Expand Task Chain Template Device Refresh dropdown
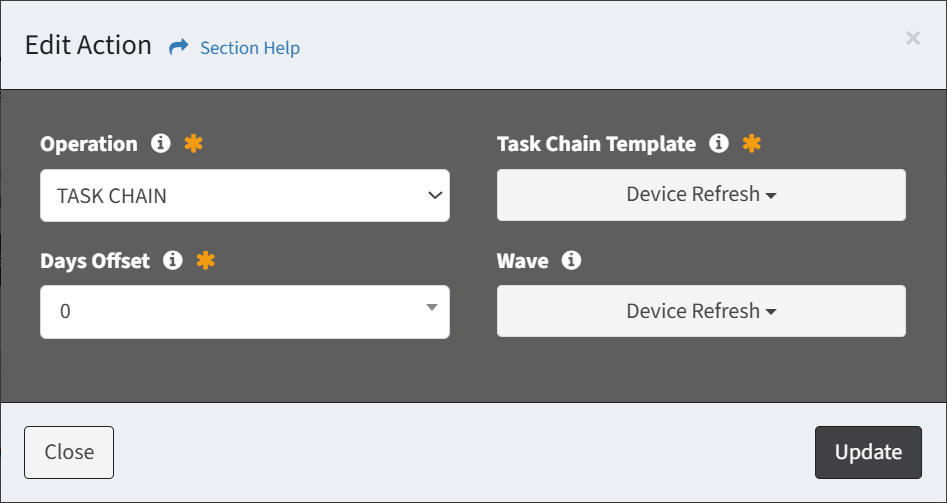The height and width of the screenshot is (503, 947). 701,194
